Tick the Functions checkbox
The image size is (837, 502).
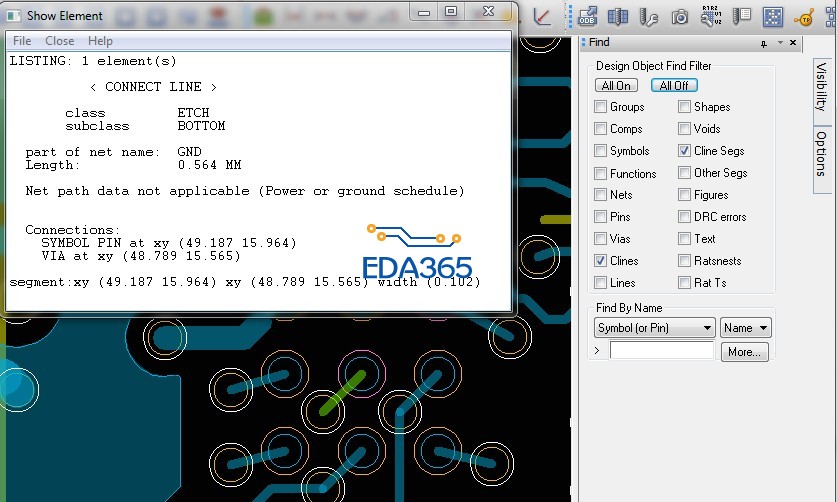601,173
